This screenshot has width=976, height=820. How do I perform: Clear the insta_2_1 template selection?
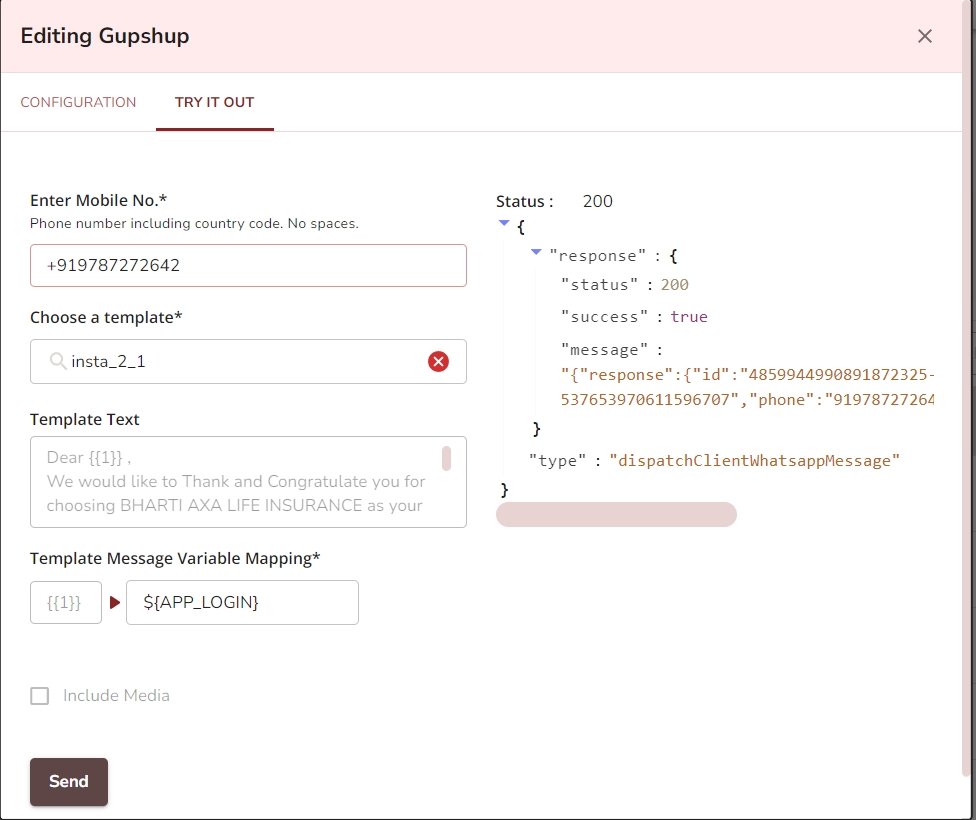pos(438,361)
